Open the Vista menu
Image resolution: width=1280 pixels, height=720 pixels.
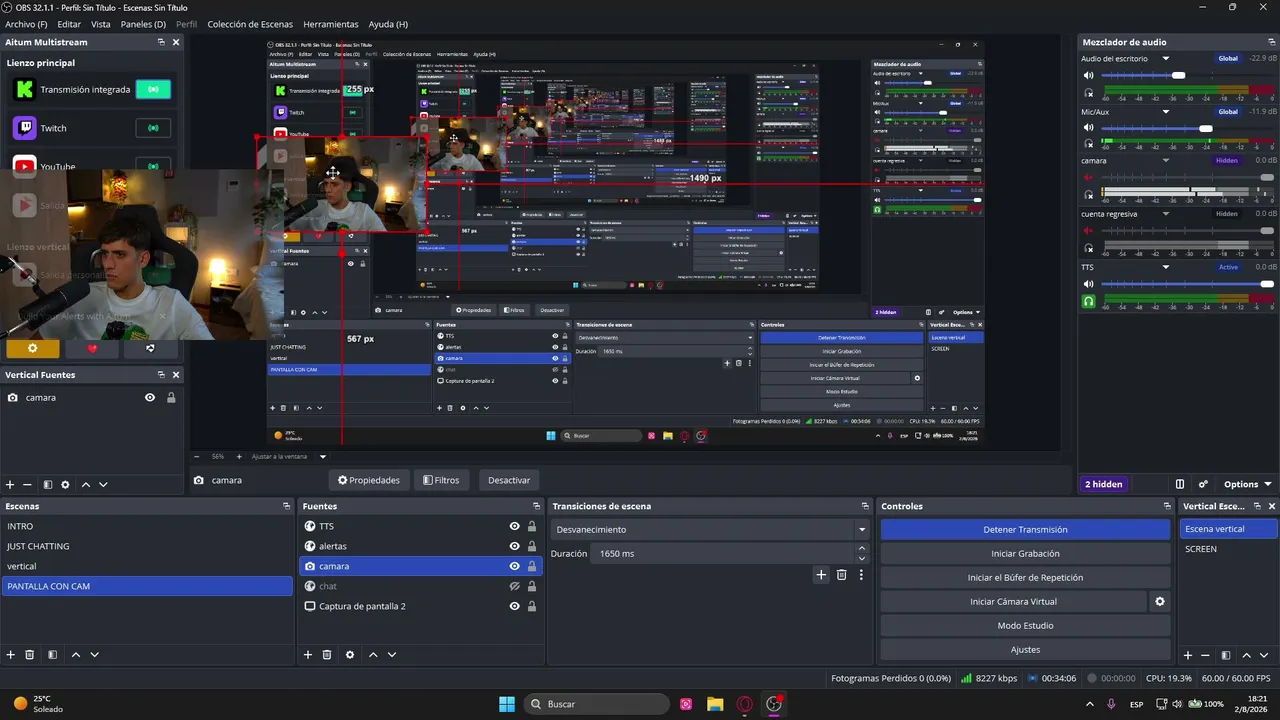[x=101, y=24]
